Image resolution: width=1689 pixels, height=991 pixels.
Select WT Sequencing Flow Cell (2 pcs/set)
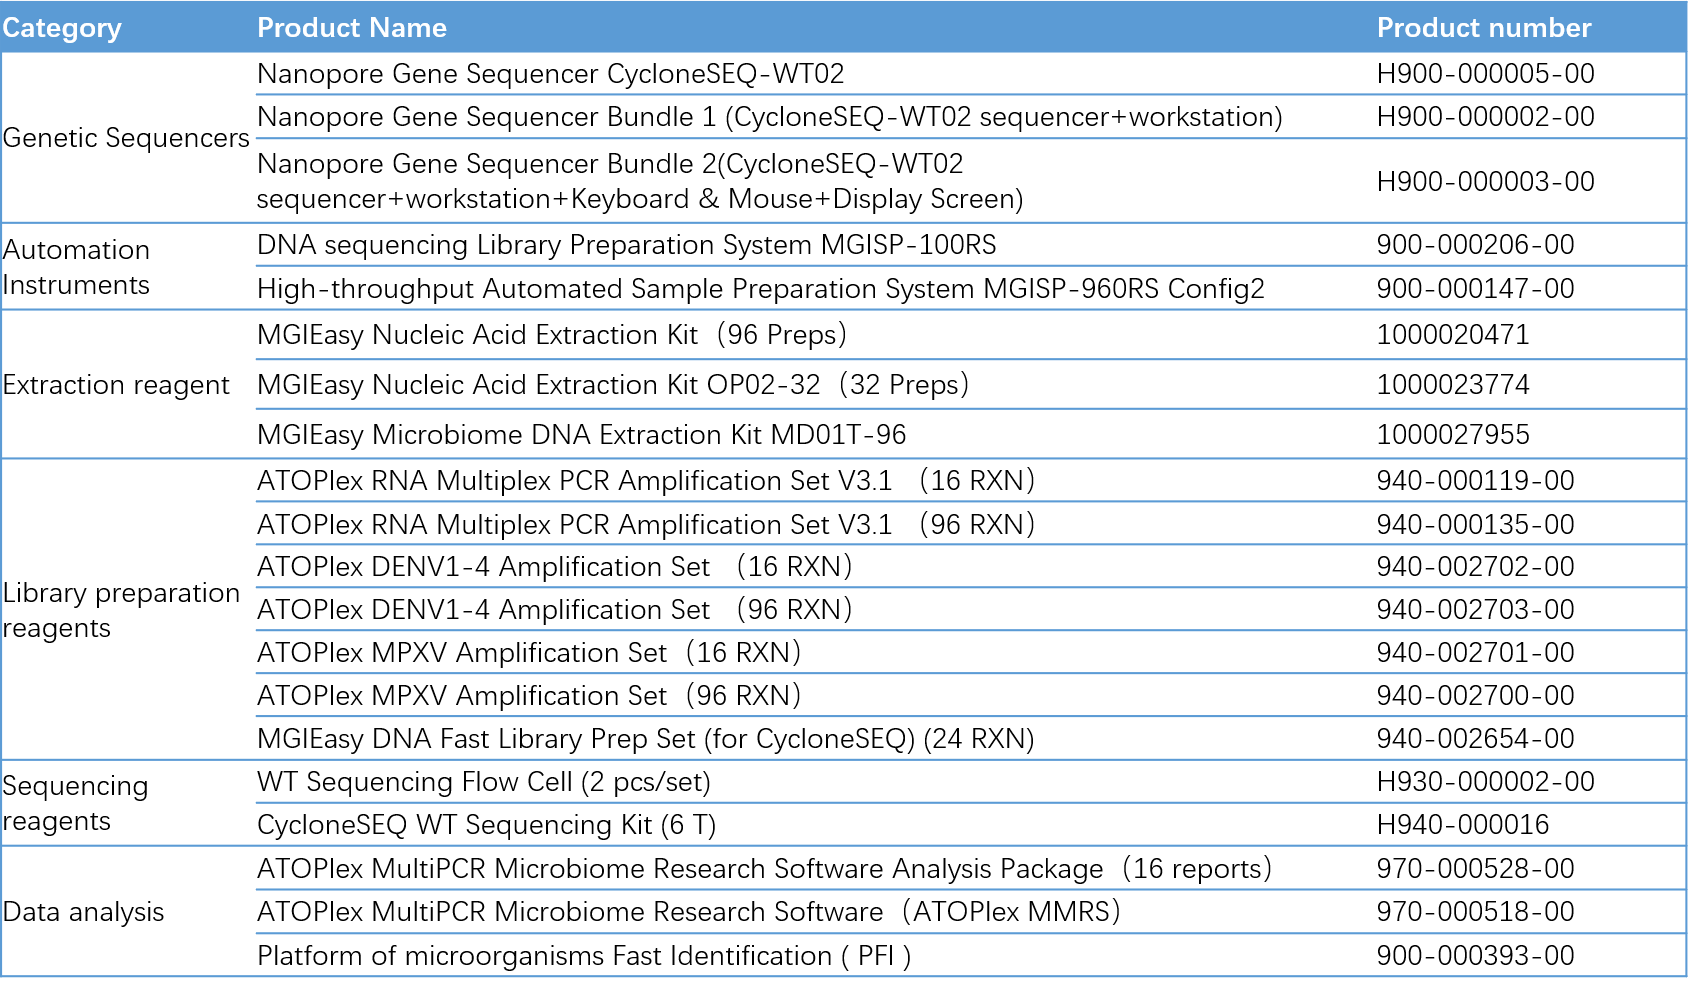tap(484, 782)
